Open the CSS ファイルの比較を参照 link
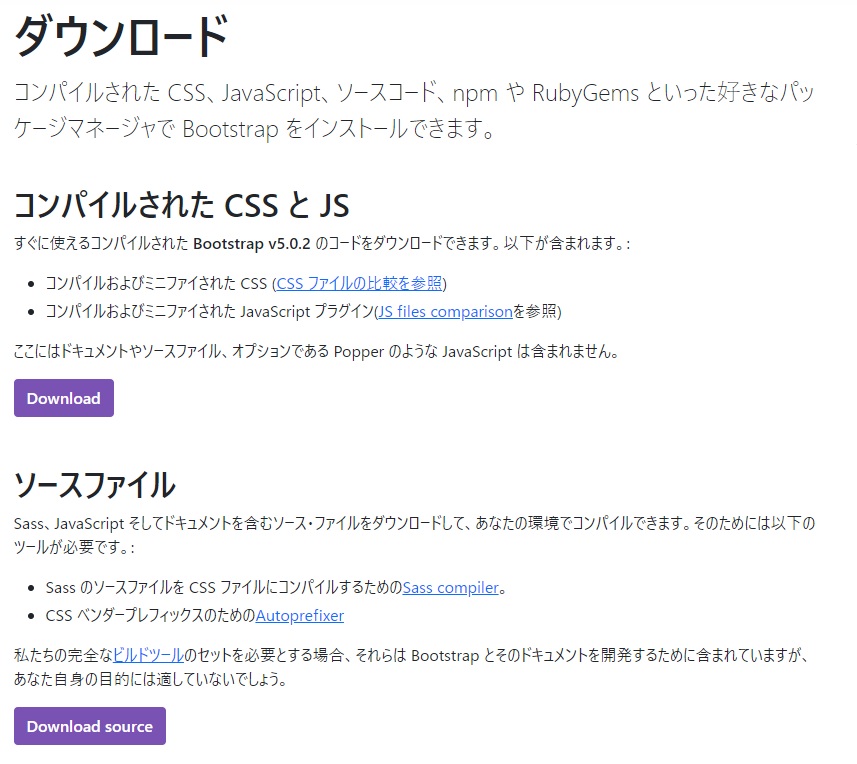Screen dimensions: 857x764 coord(359,284)
